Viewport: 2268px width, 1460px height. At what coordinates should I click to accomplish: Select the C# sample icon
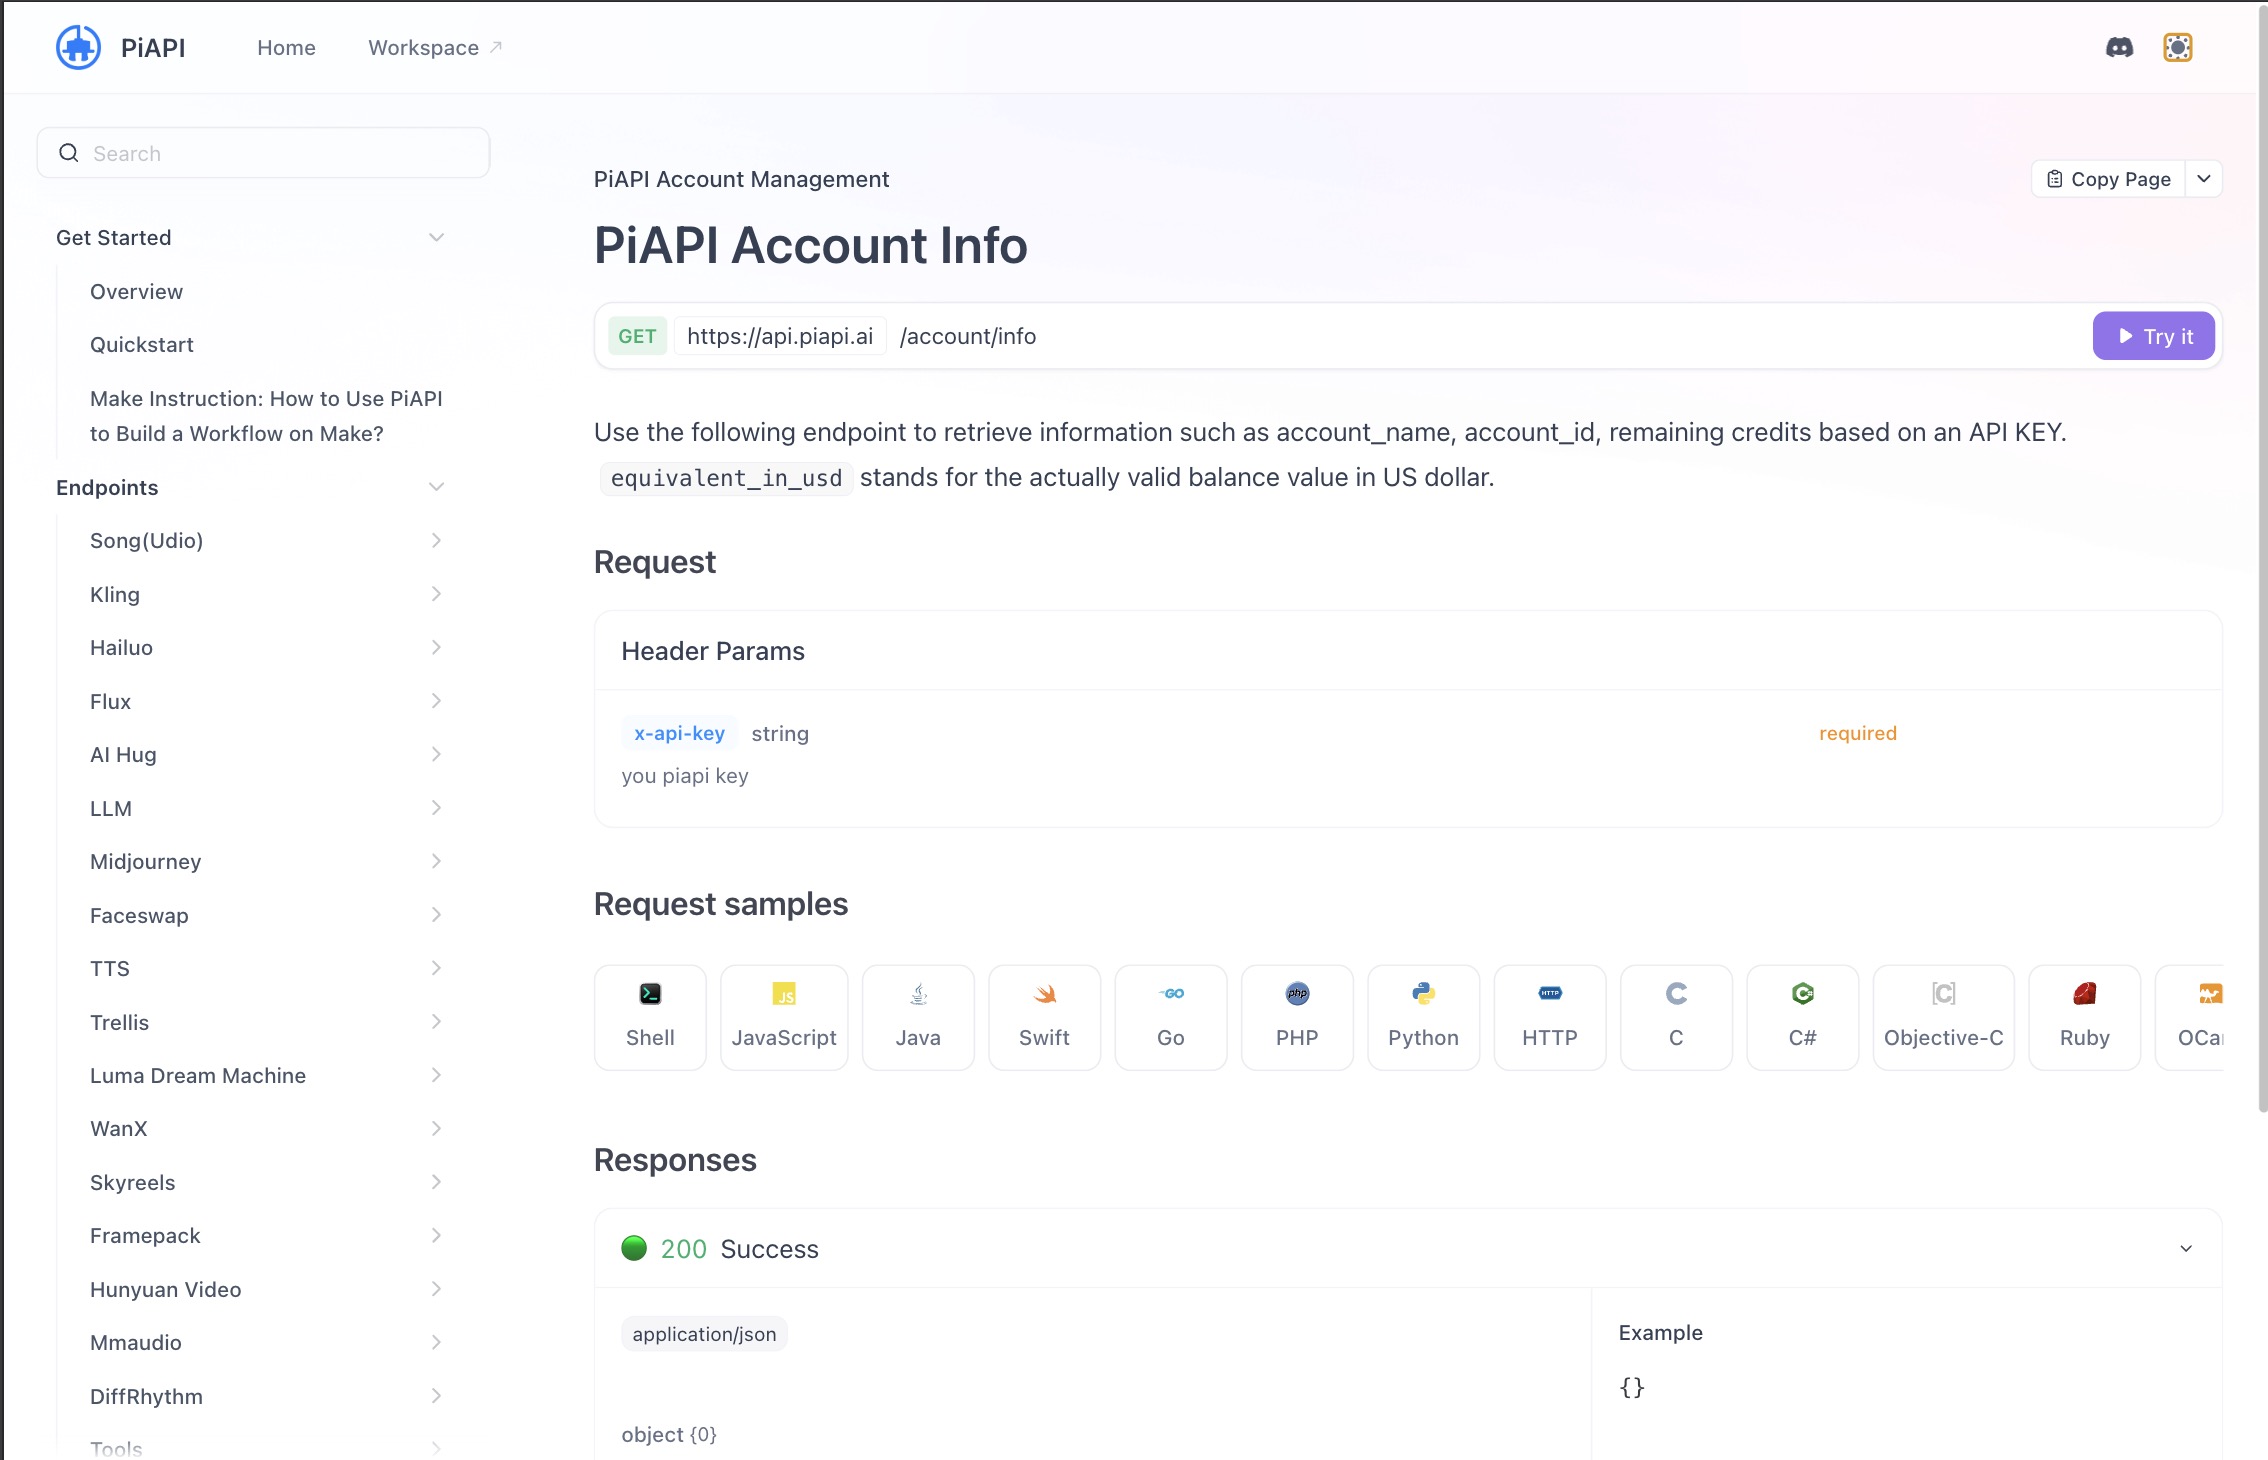tap(1802, 993)
